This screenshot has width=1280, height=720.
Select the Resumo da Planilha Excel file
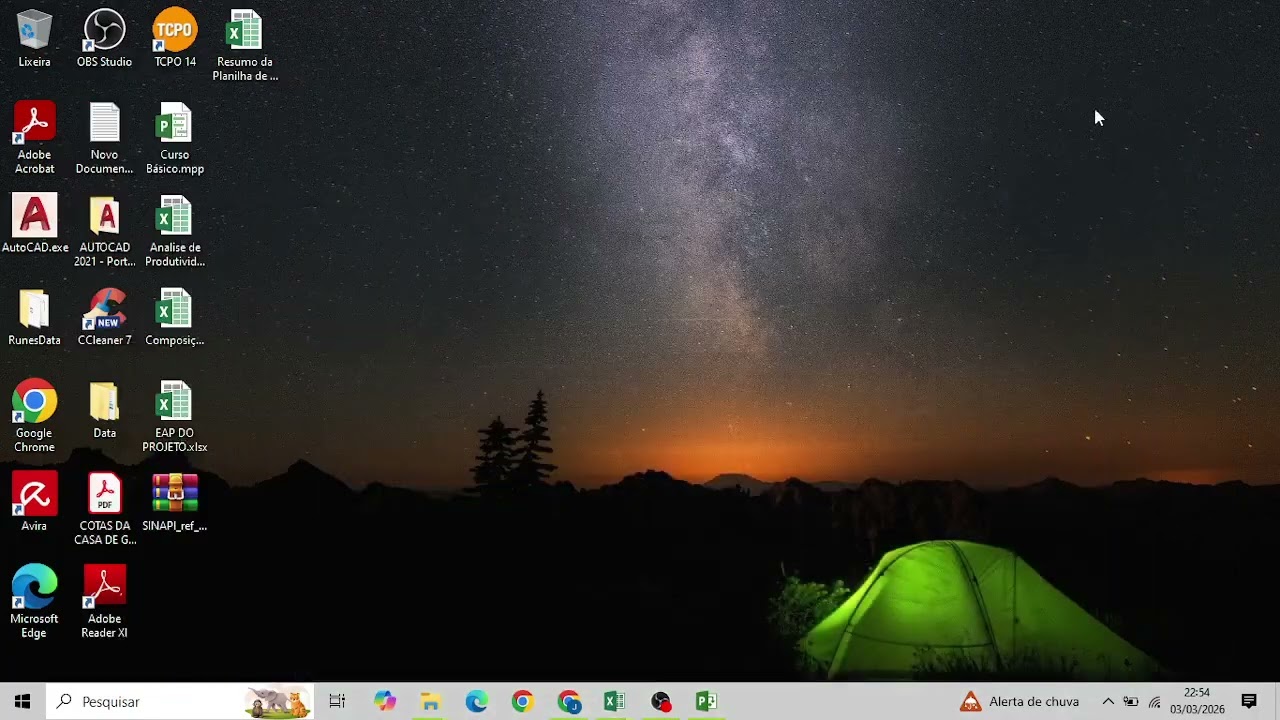(245, 46)
